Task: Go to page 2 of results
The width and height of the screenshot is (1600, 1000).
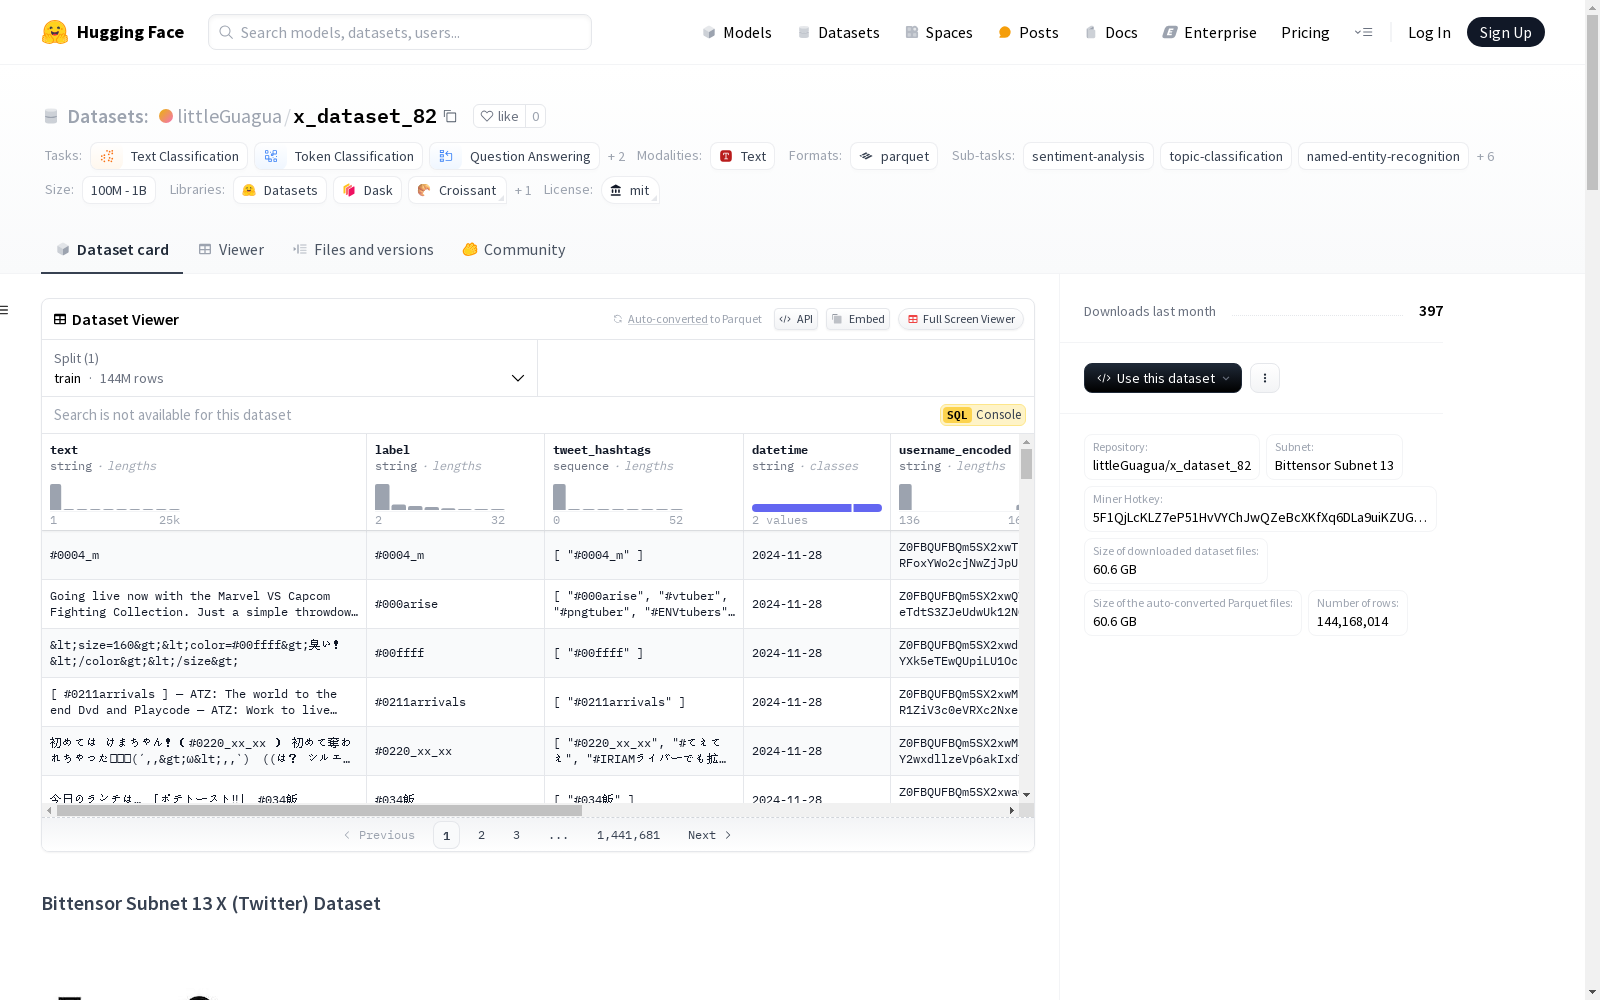Action: (x=481, y=836)
